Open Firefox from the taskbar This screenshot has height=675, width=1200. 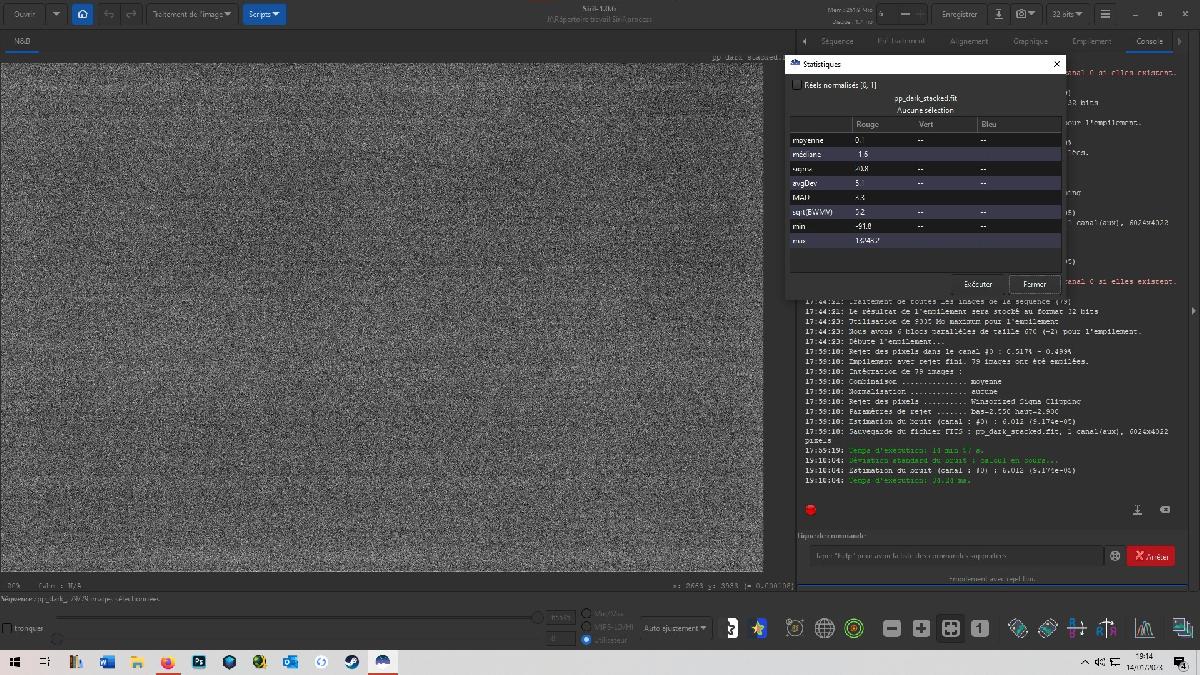(168, 662)
